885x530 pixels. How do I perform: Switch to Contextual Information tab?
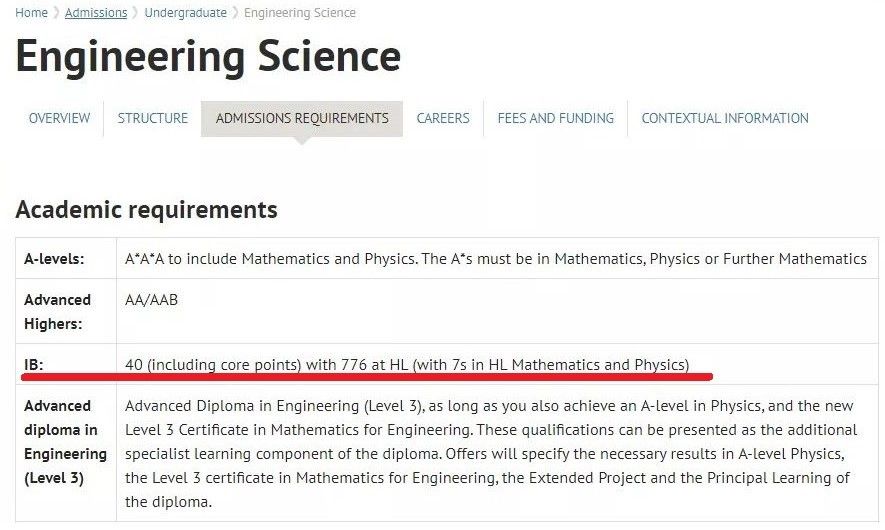pyautogui.click(x=725, y=118)
